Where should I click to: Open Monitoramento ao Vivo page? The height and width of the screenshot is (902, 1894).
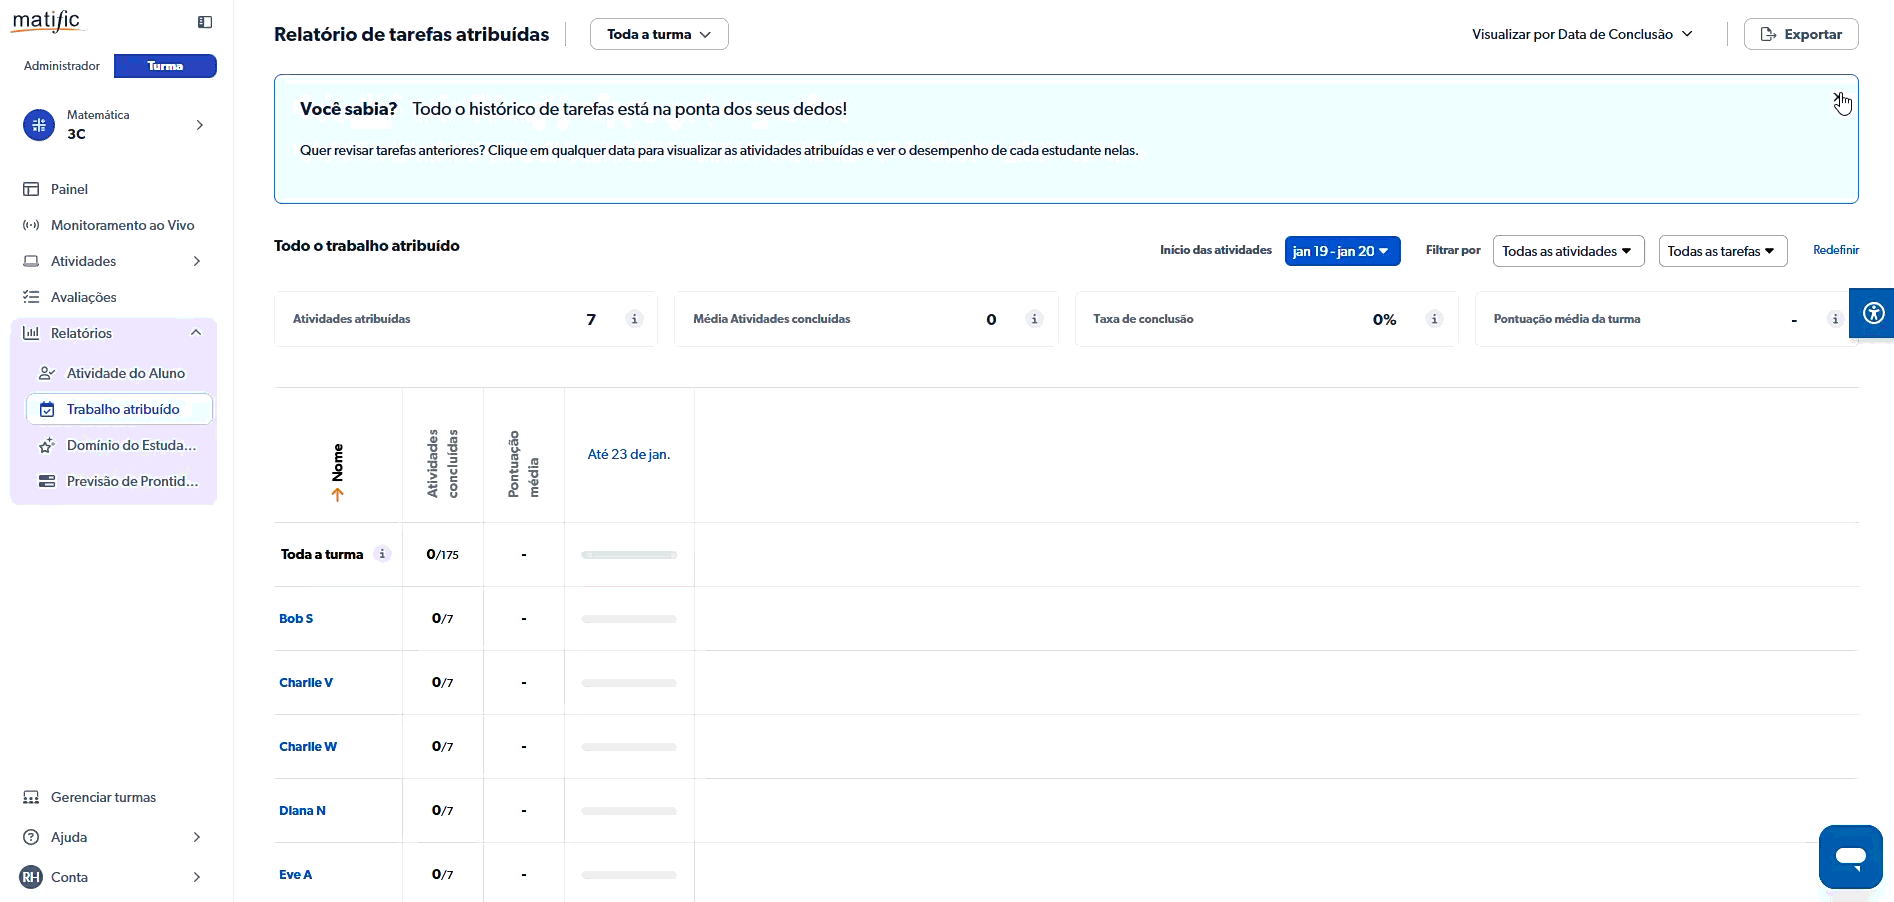122,225
